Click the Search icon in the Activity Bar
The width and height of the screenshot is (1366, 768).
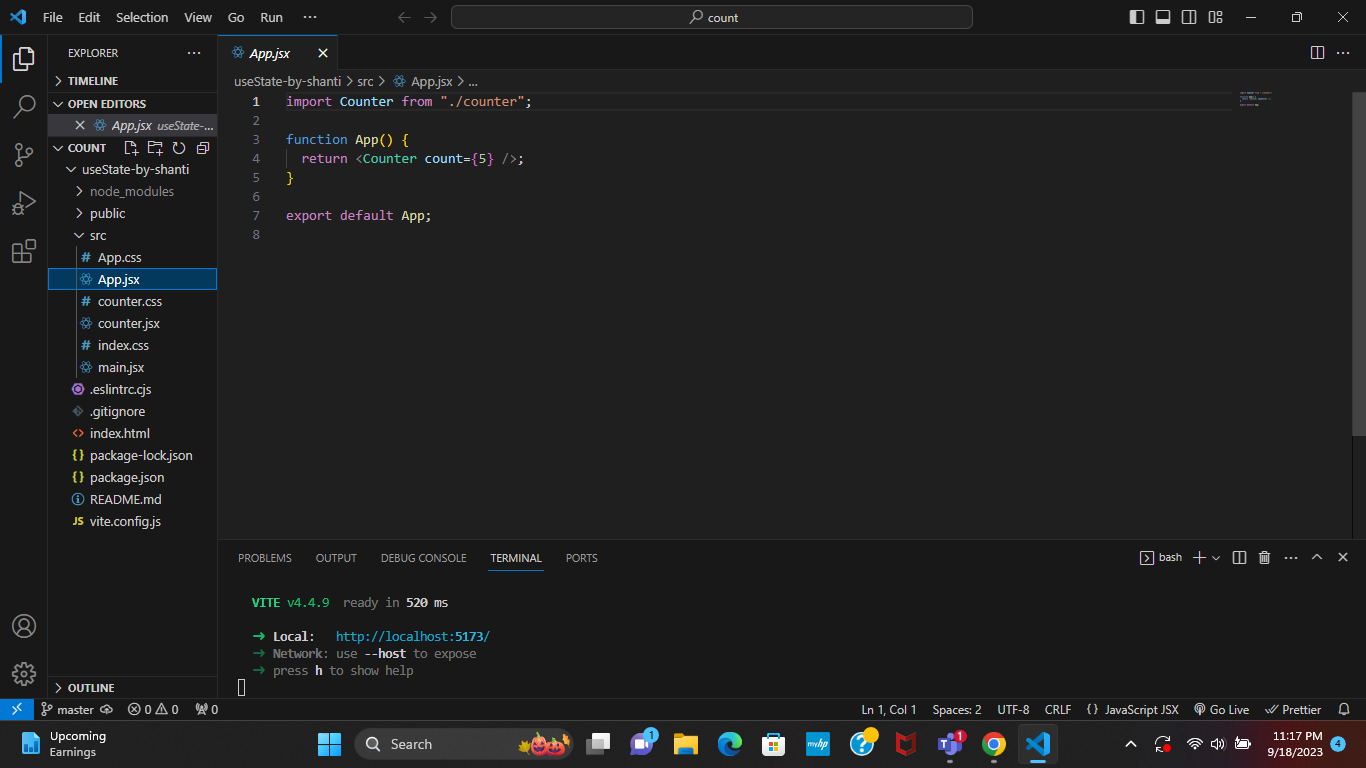click(x=24, y=107)
